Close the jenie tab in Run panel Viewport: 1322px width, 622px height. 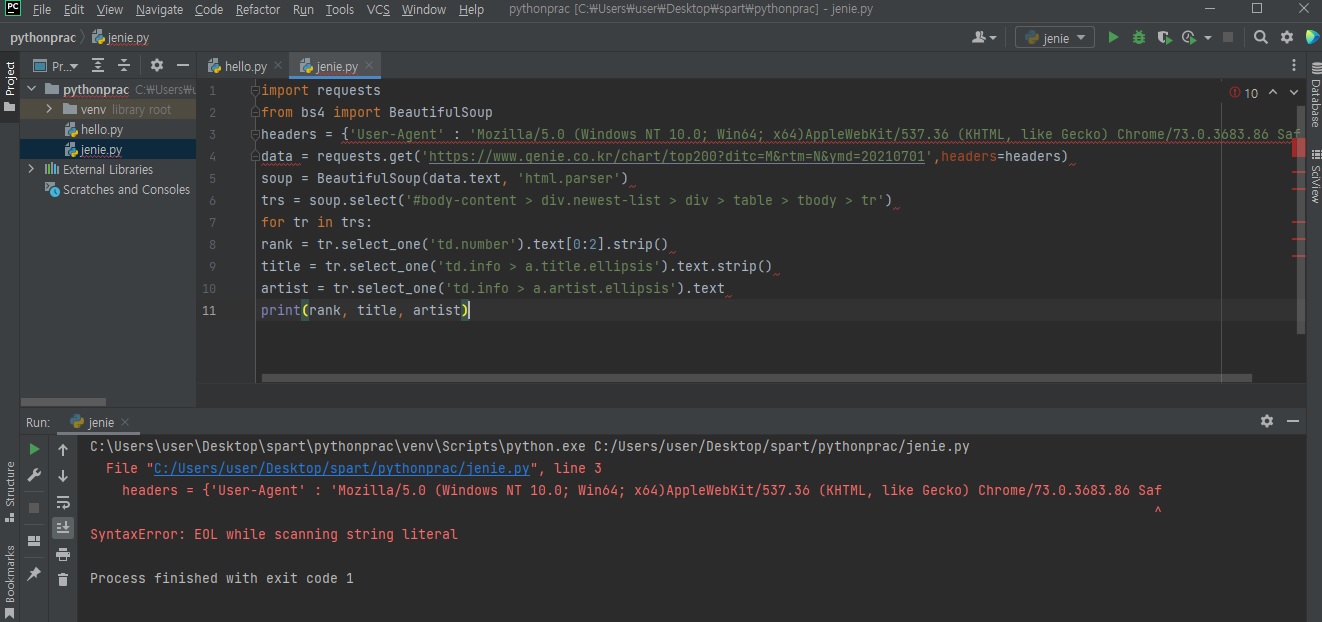(126, 421)
